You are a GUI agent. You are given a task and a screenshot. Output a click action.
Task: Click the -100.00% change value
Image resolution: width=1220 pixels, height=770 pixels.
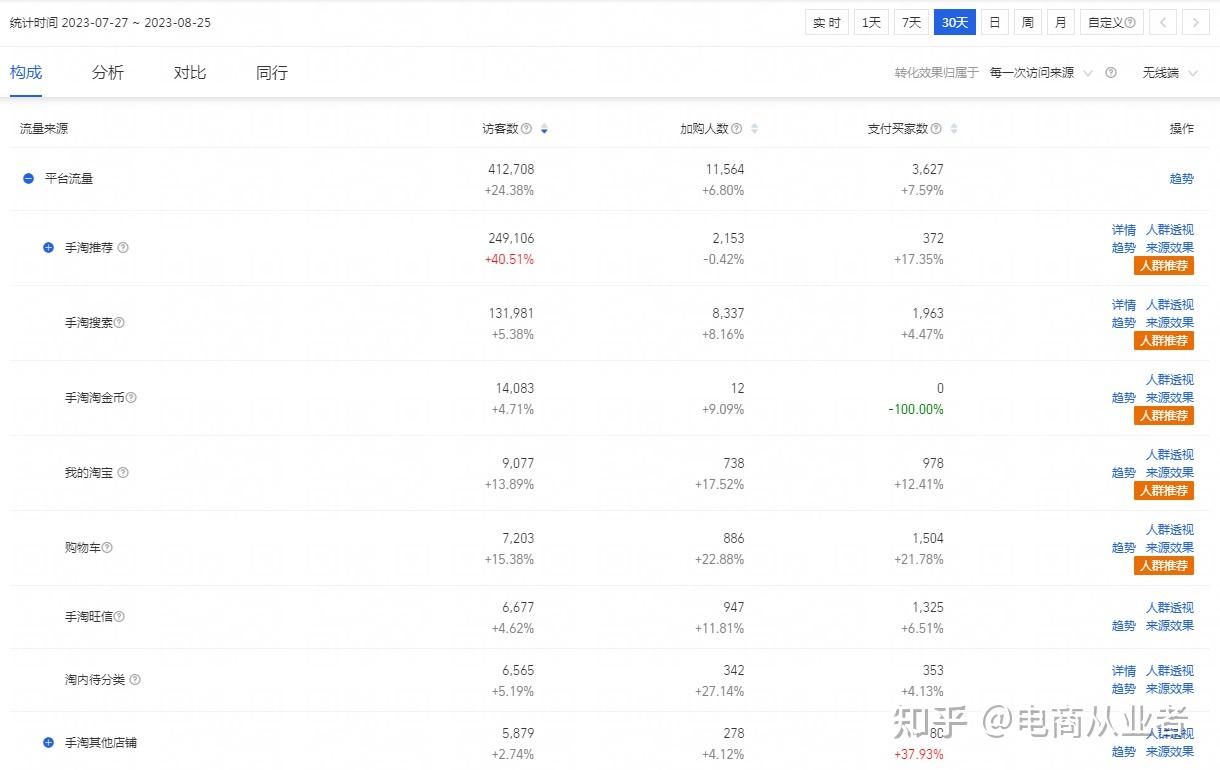point(915,409)
